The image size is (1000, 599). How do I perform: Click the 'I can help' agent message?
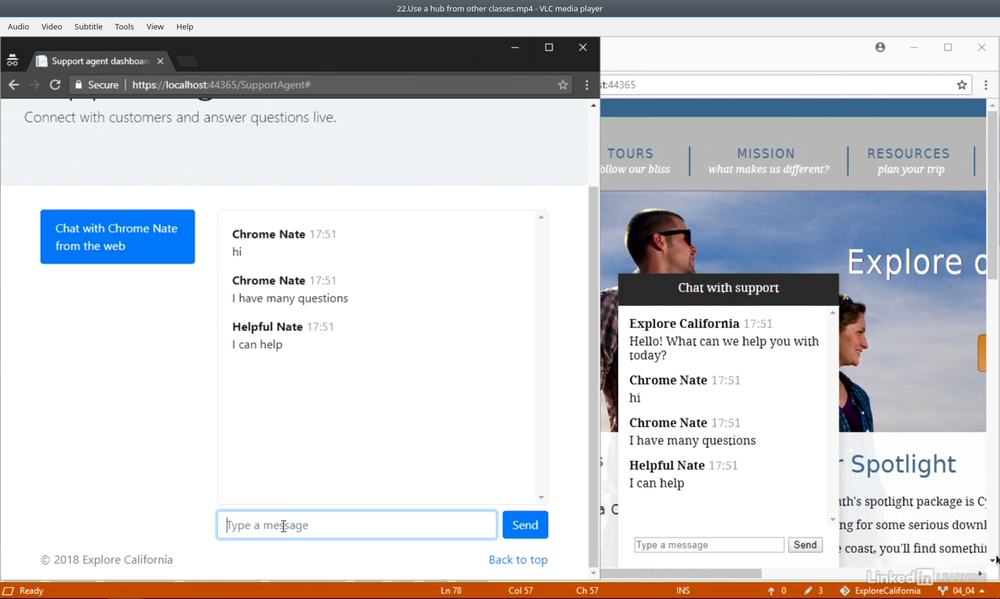click(x=257, y=344)
